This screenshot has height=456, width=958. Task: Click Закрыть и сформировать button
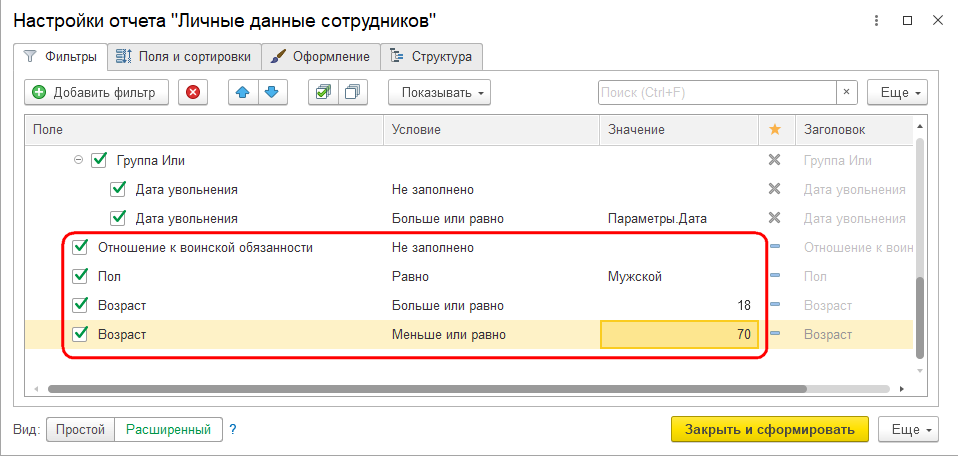coord(770,430)
